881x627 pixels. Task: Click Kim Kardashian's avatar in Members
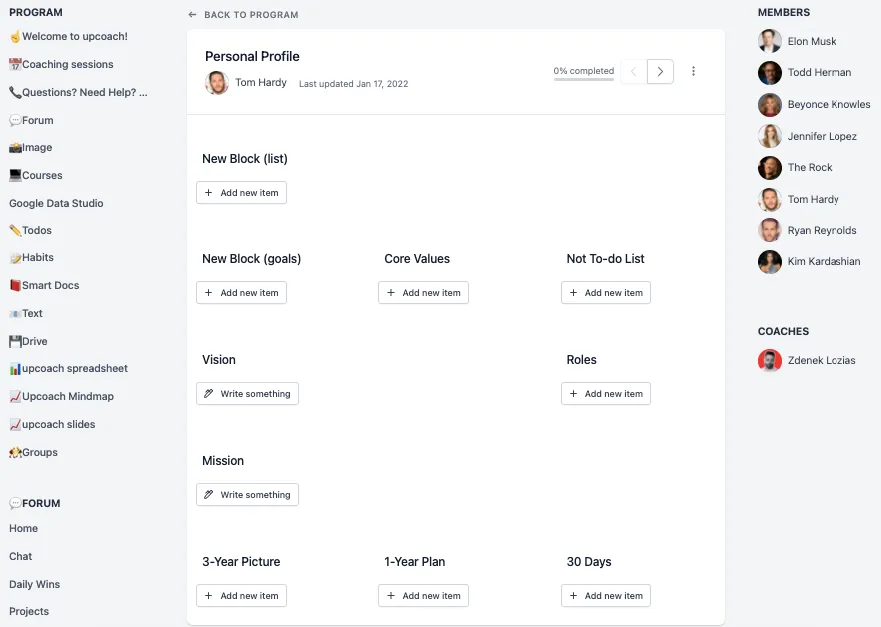[769, 261]
